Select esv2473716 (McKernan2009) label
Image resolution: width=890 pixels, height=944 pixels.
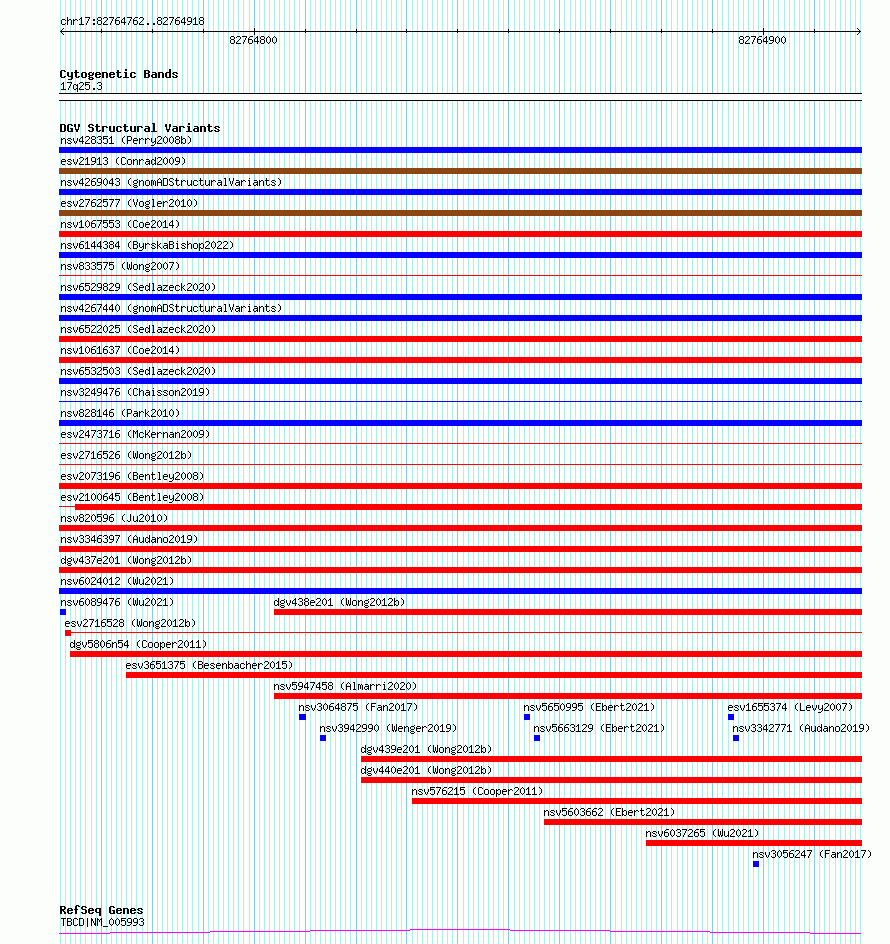click(x=135, y=435)
